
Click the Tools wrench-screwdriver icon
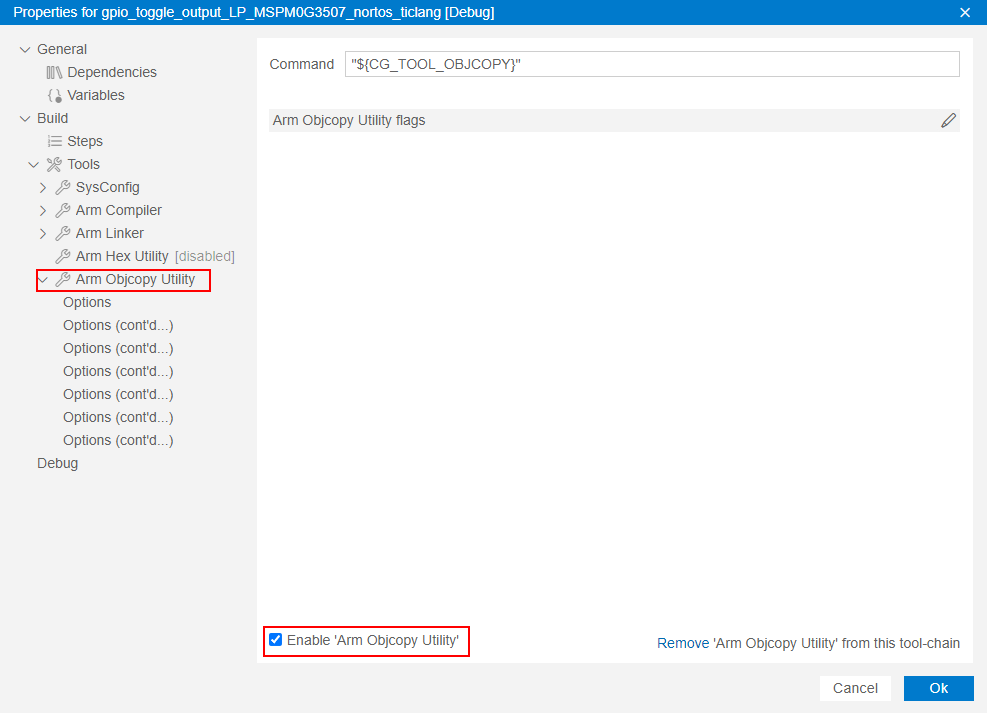point(54,165)
